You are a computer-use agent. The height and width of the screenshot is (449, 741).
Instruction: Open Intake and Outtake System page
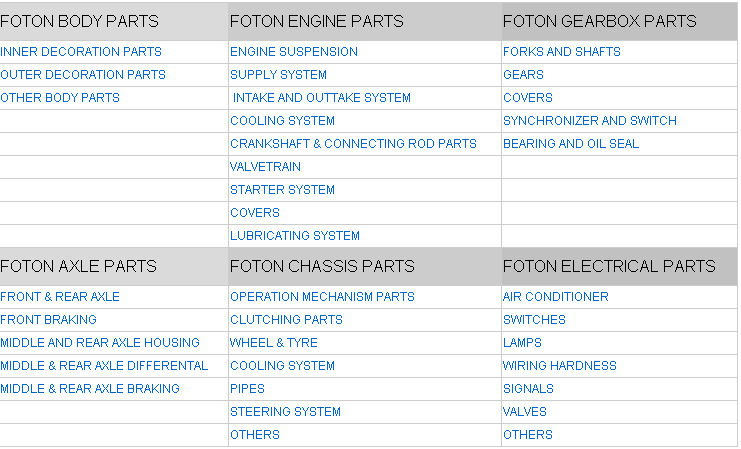322,98
